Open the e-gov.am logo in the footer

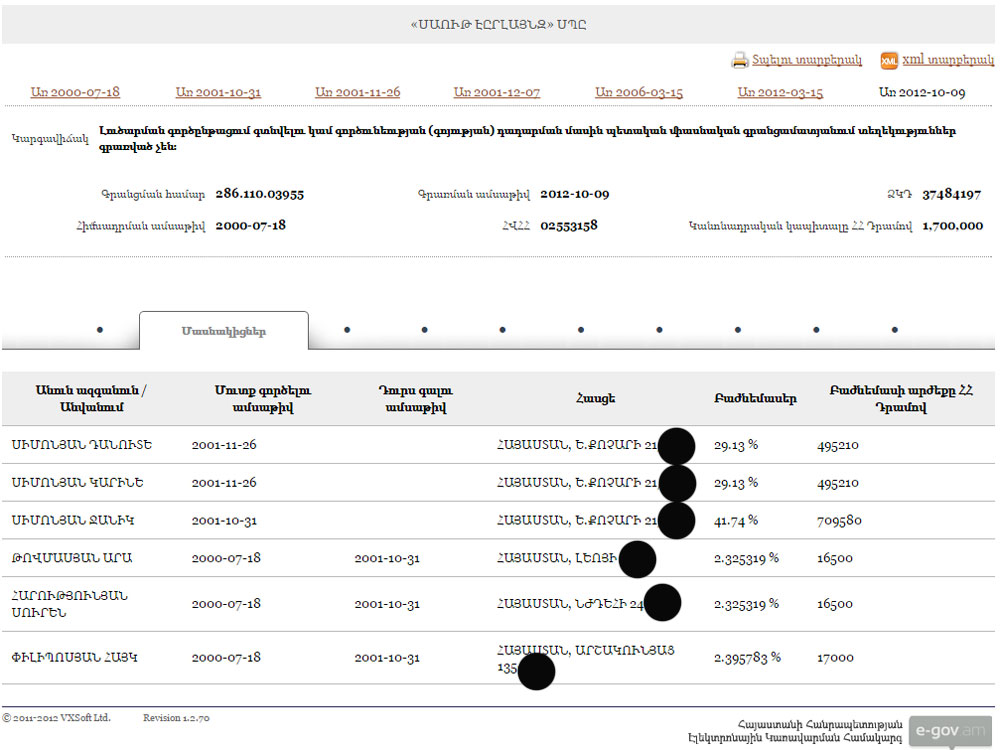point(950,731)
